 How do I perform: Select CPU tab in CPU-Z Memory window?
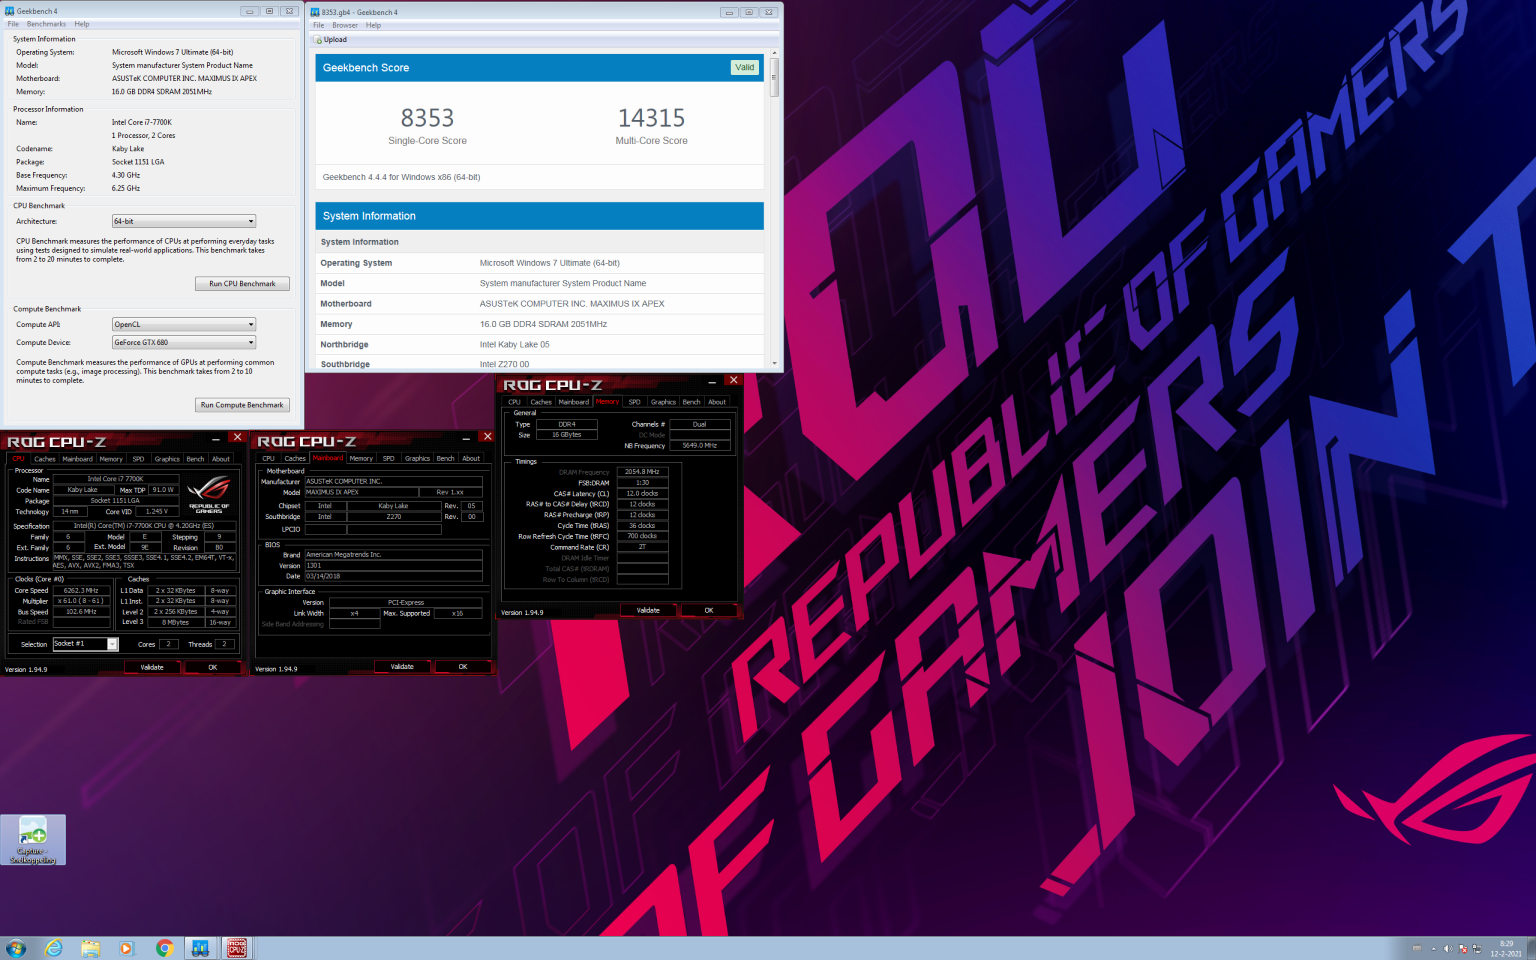[514, 402]
